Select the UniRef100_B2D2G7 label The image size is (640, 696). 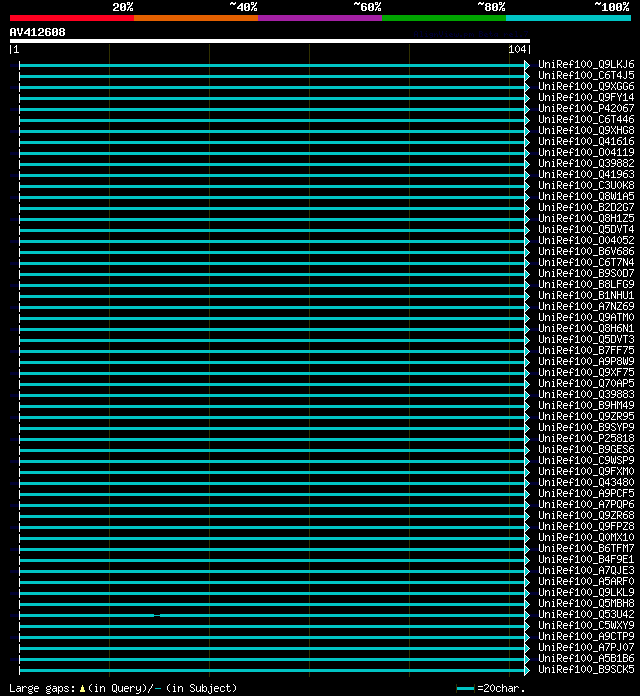click(x=586, y=207)
